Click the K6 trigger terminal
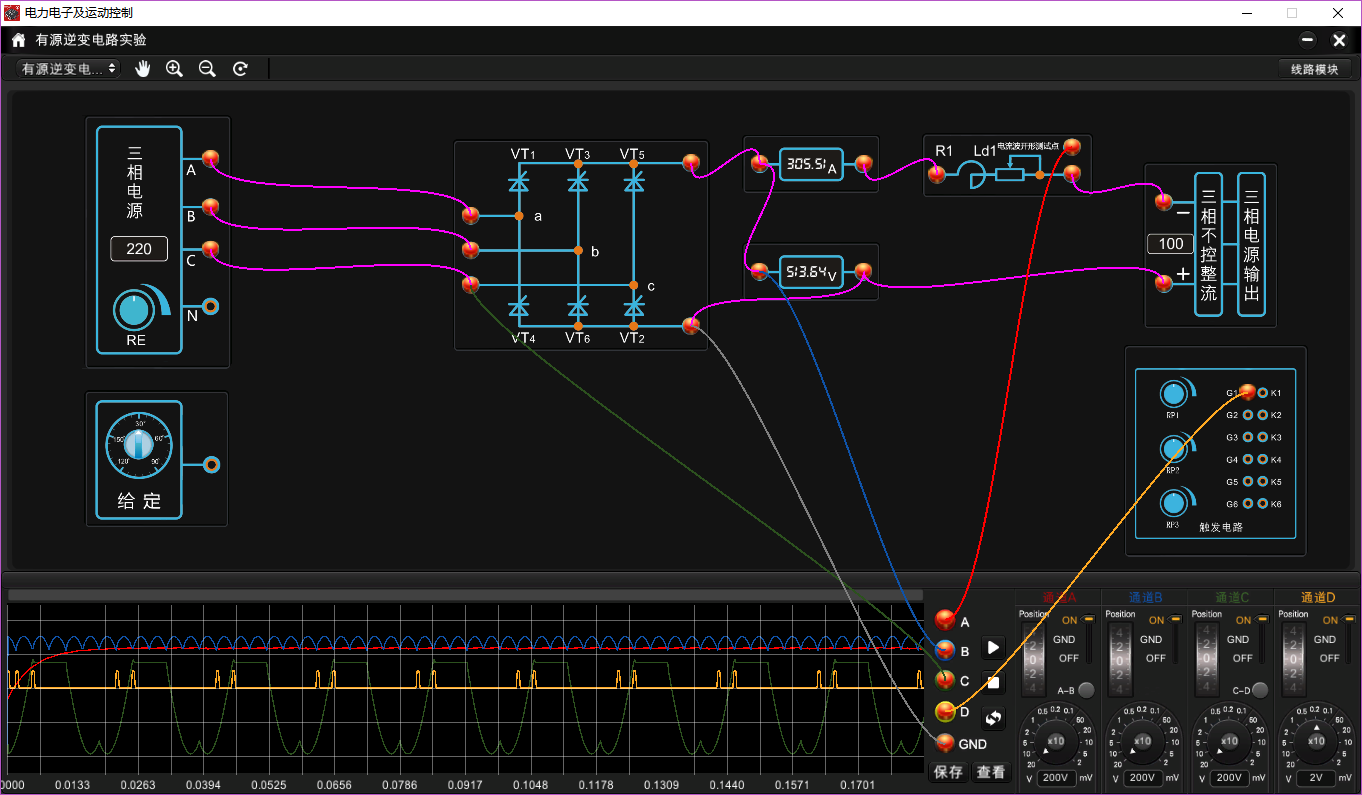 coord(1263,504)
